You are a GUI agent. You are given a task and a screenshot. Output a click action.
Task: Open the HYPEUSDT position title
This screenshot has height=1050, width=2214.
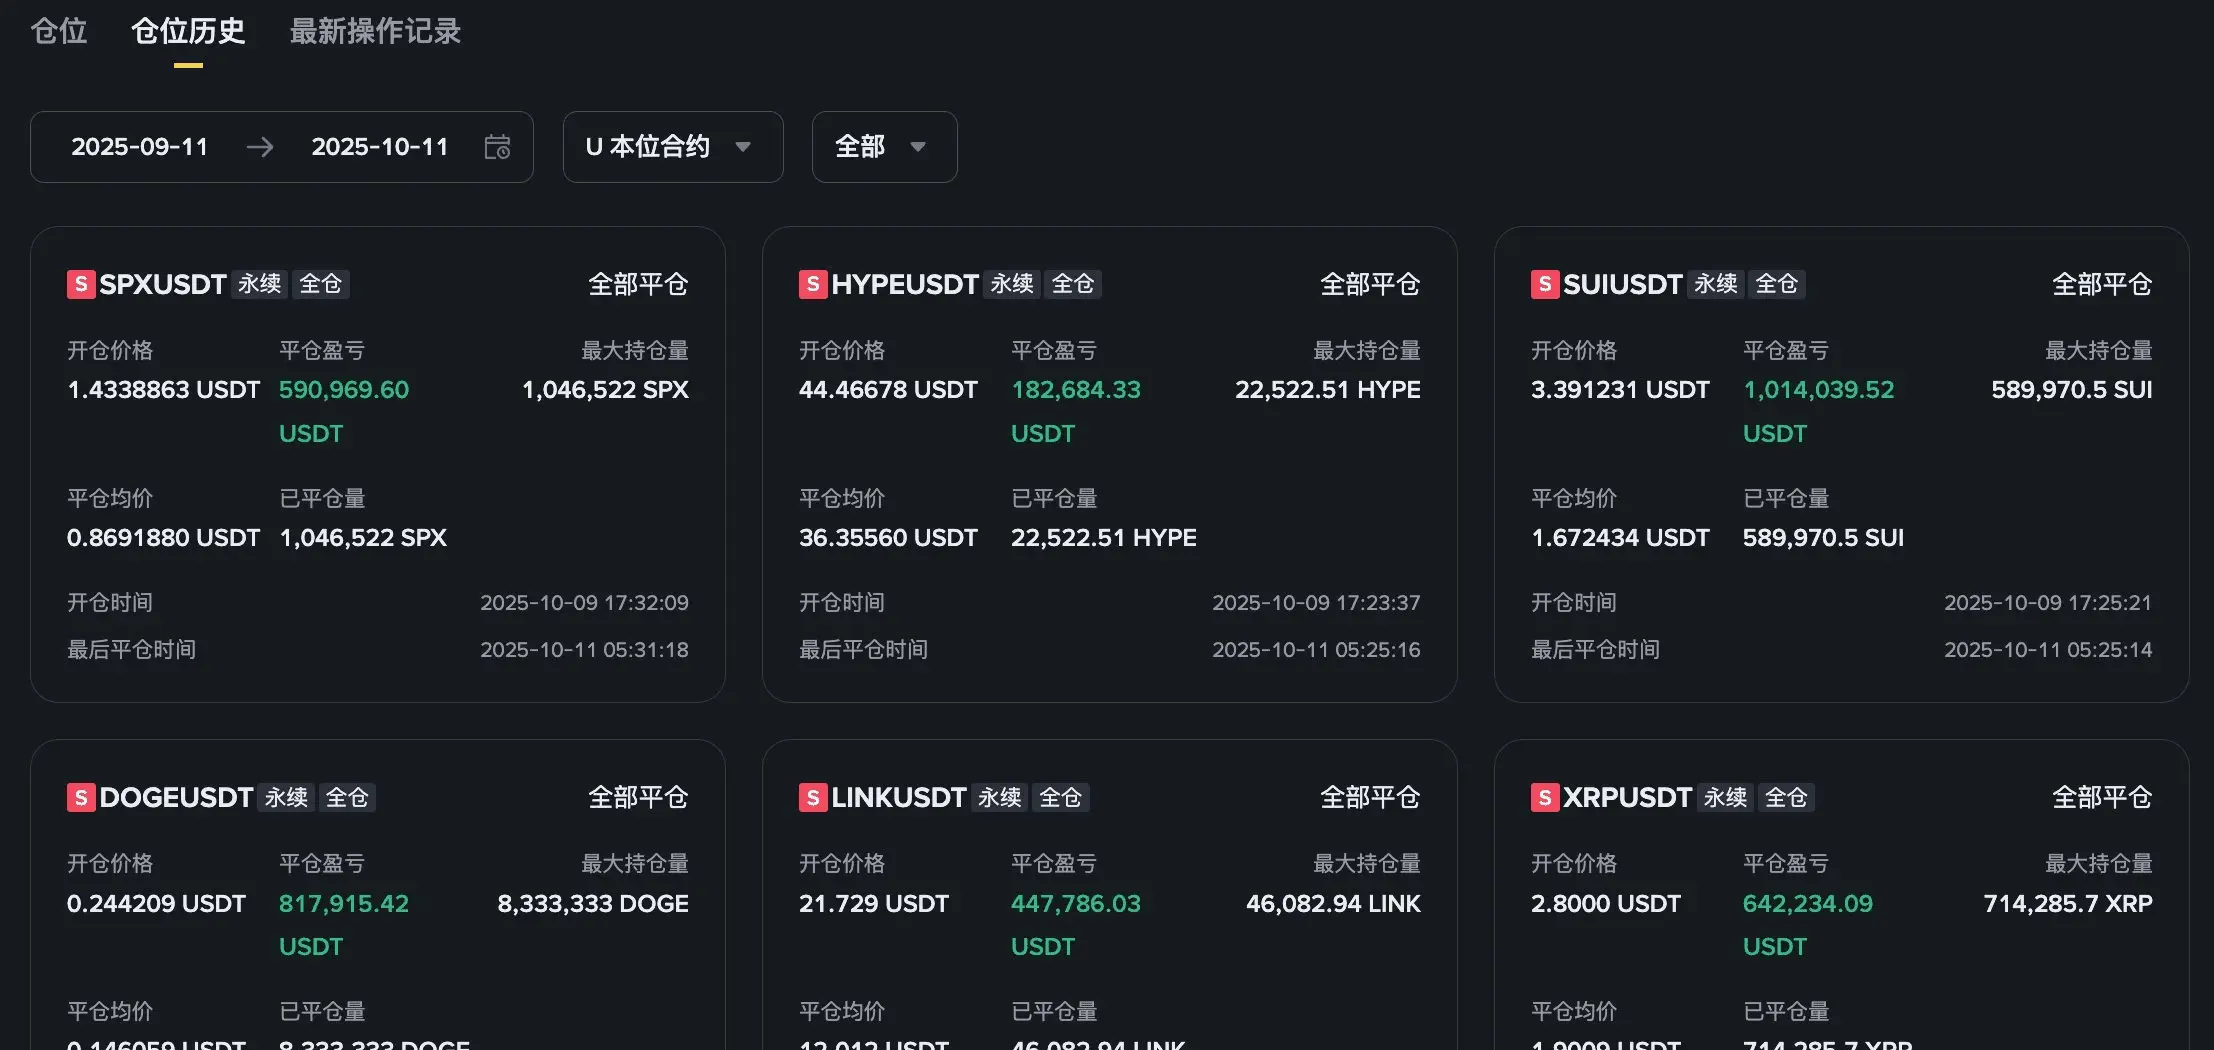point(905,284)
